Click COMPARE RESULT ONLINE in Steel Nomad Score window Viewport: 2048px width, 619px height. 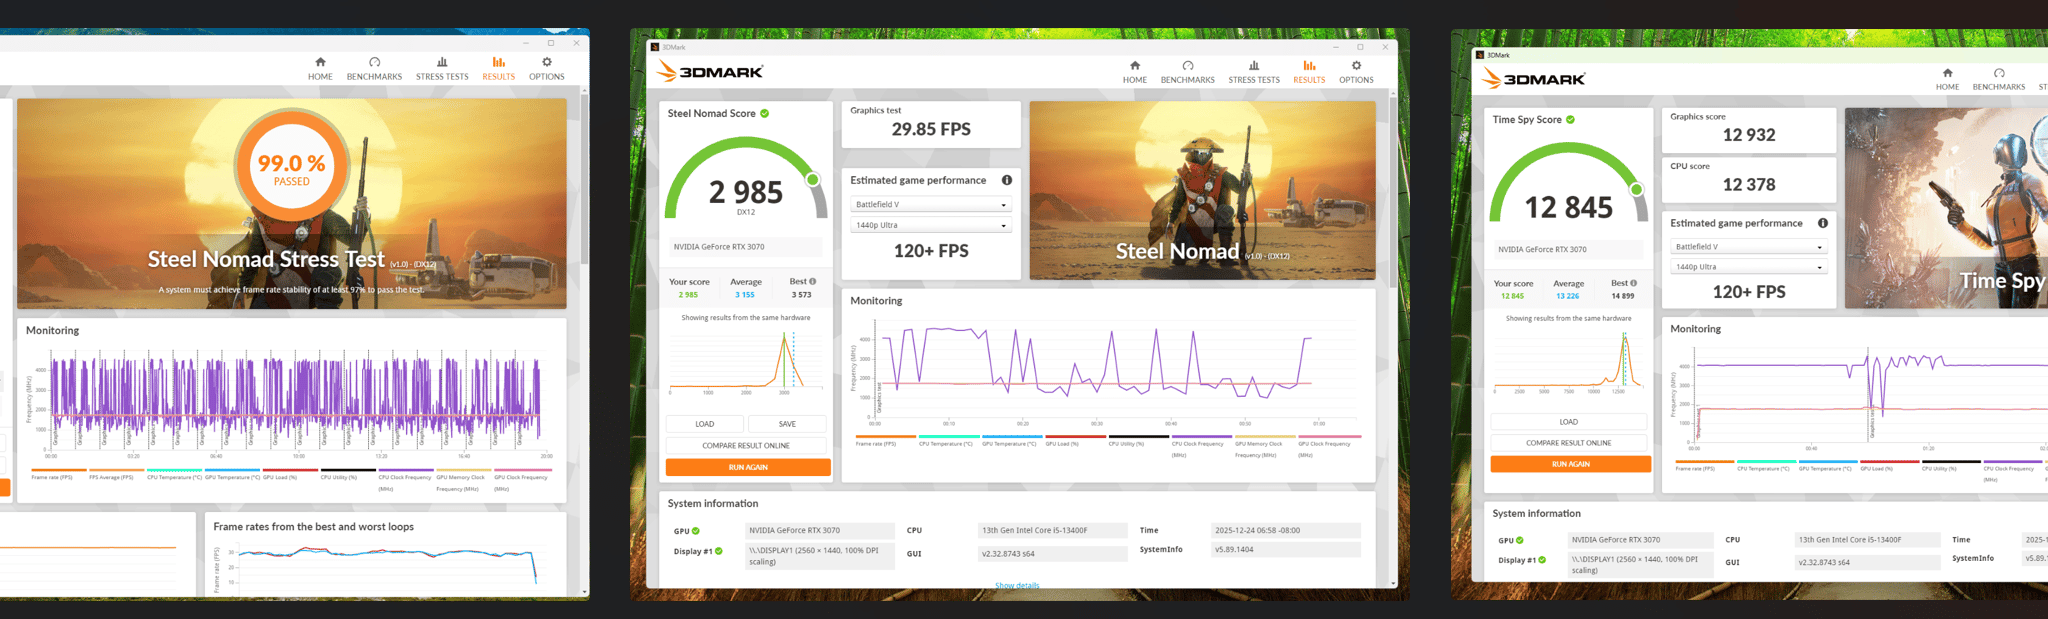pos(746,446)
